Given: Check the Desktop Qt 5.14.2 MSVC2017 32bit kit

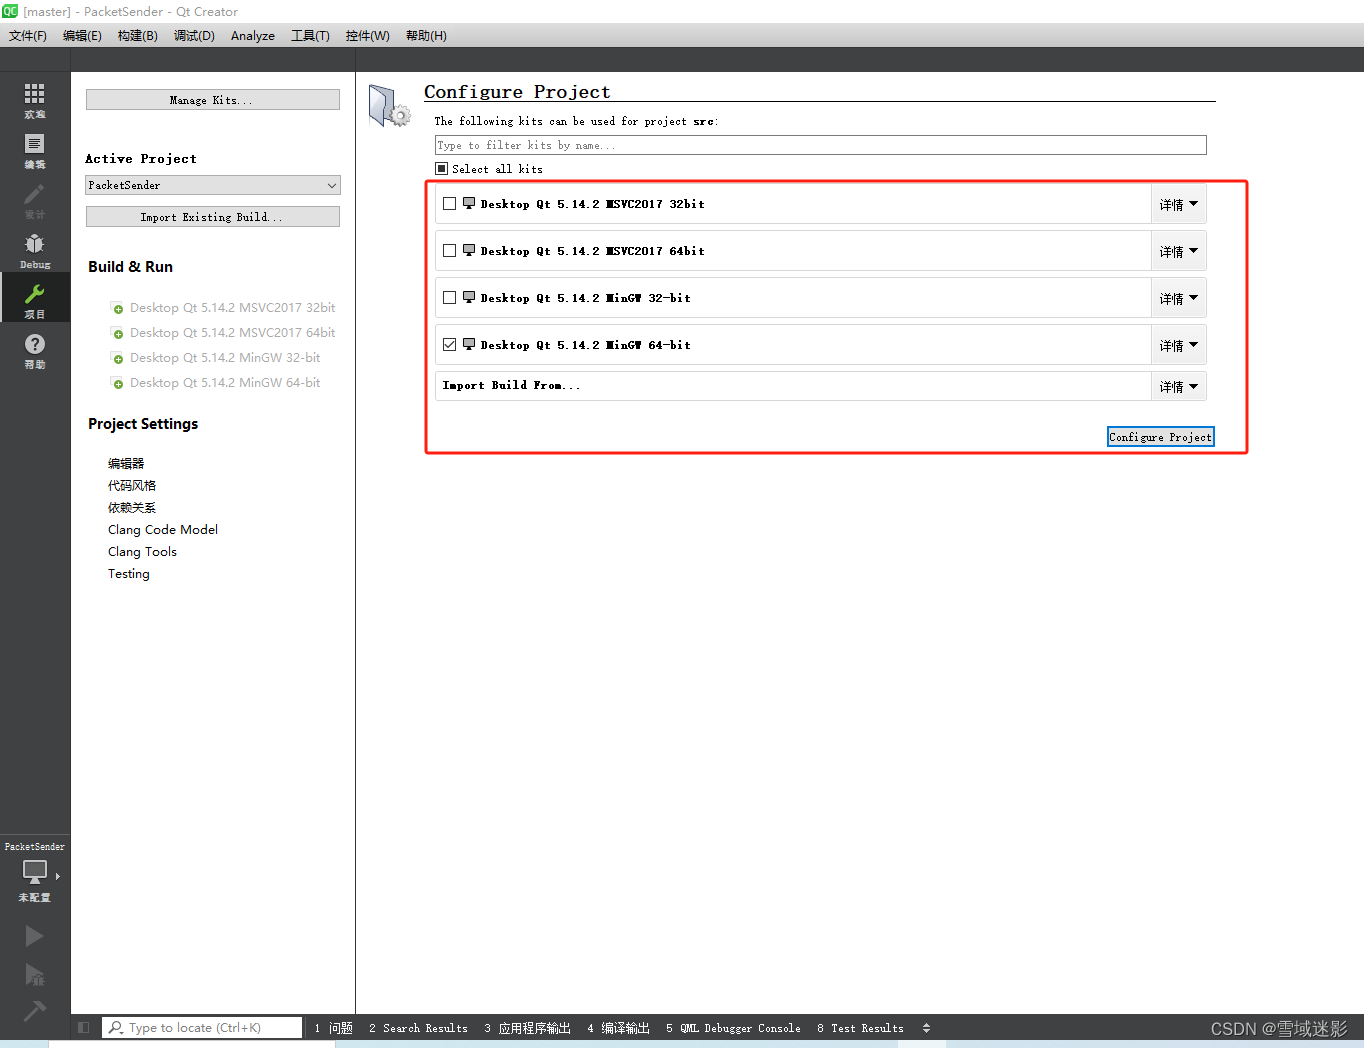Looking at the screenshot, I should click(449, 203).
